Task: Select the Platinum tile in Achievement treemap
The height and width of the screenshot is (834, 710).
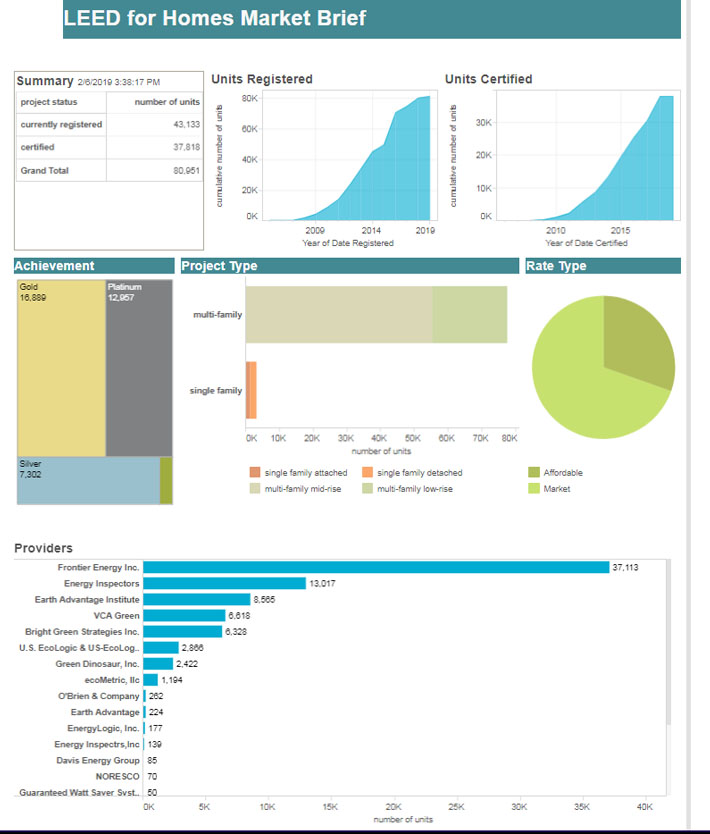Action: click(139, 368)
